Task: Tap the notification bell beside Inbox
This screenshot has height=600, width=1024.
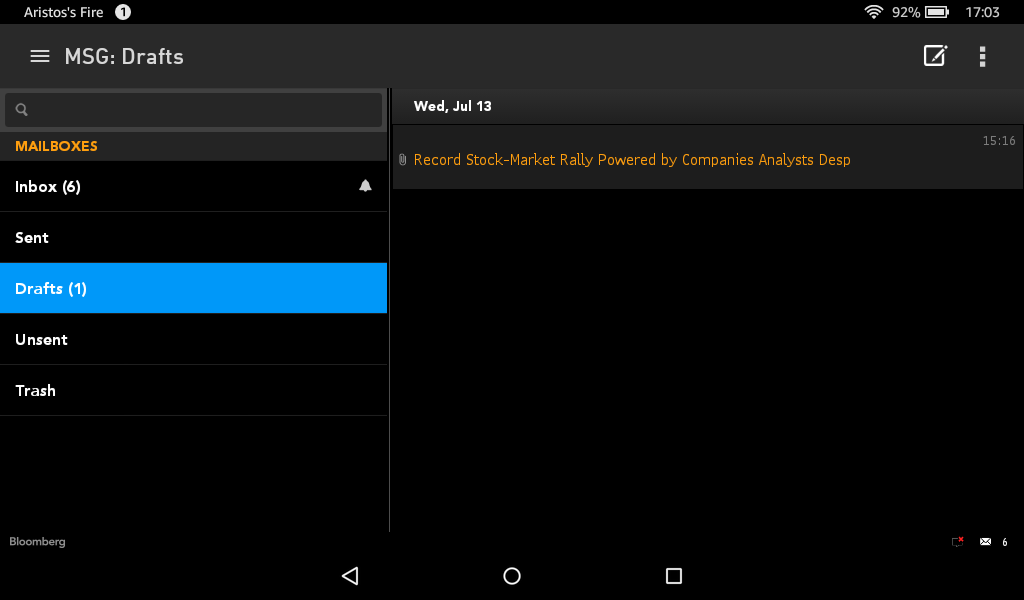Action: (365, 185)
